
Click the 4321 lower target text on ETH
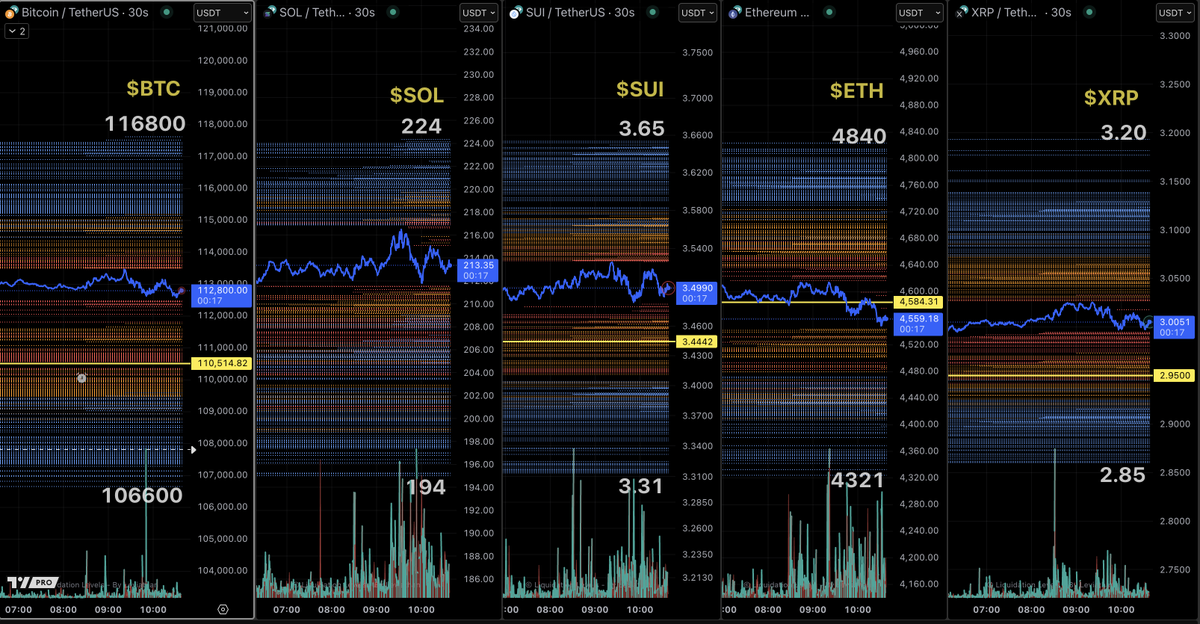click(x=857, y=480)
